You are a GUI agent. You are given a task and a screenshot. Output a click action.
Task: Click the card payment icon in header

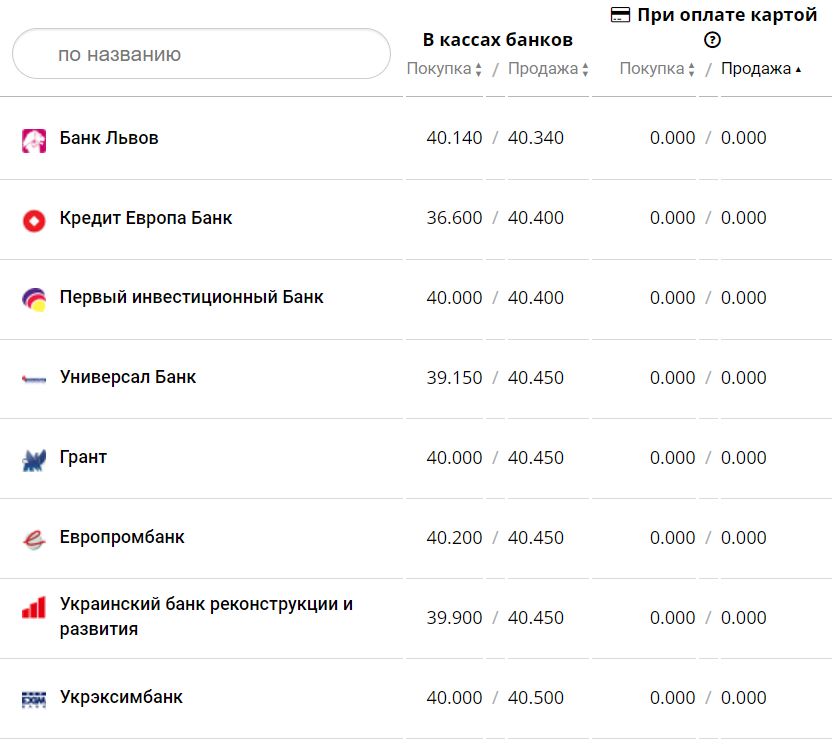click(620, 15)
